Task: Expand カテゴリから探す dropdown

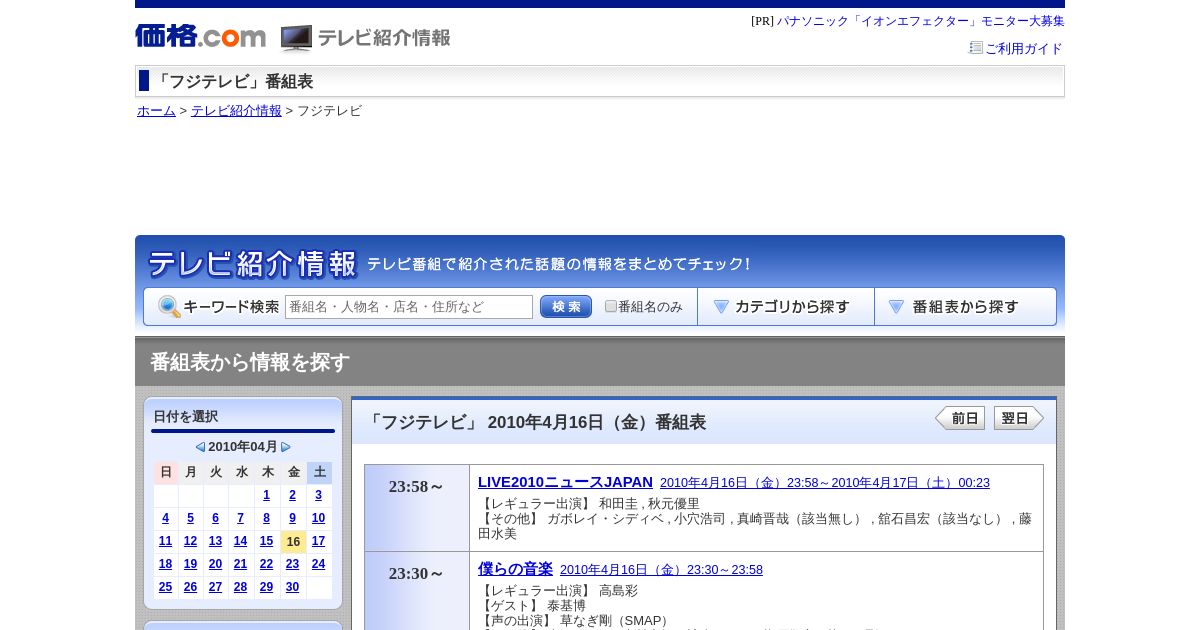Action: pyautogui.click(x=786, y=307)
